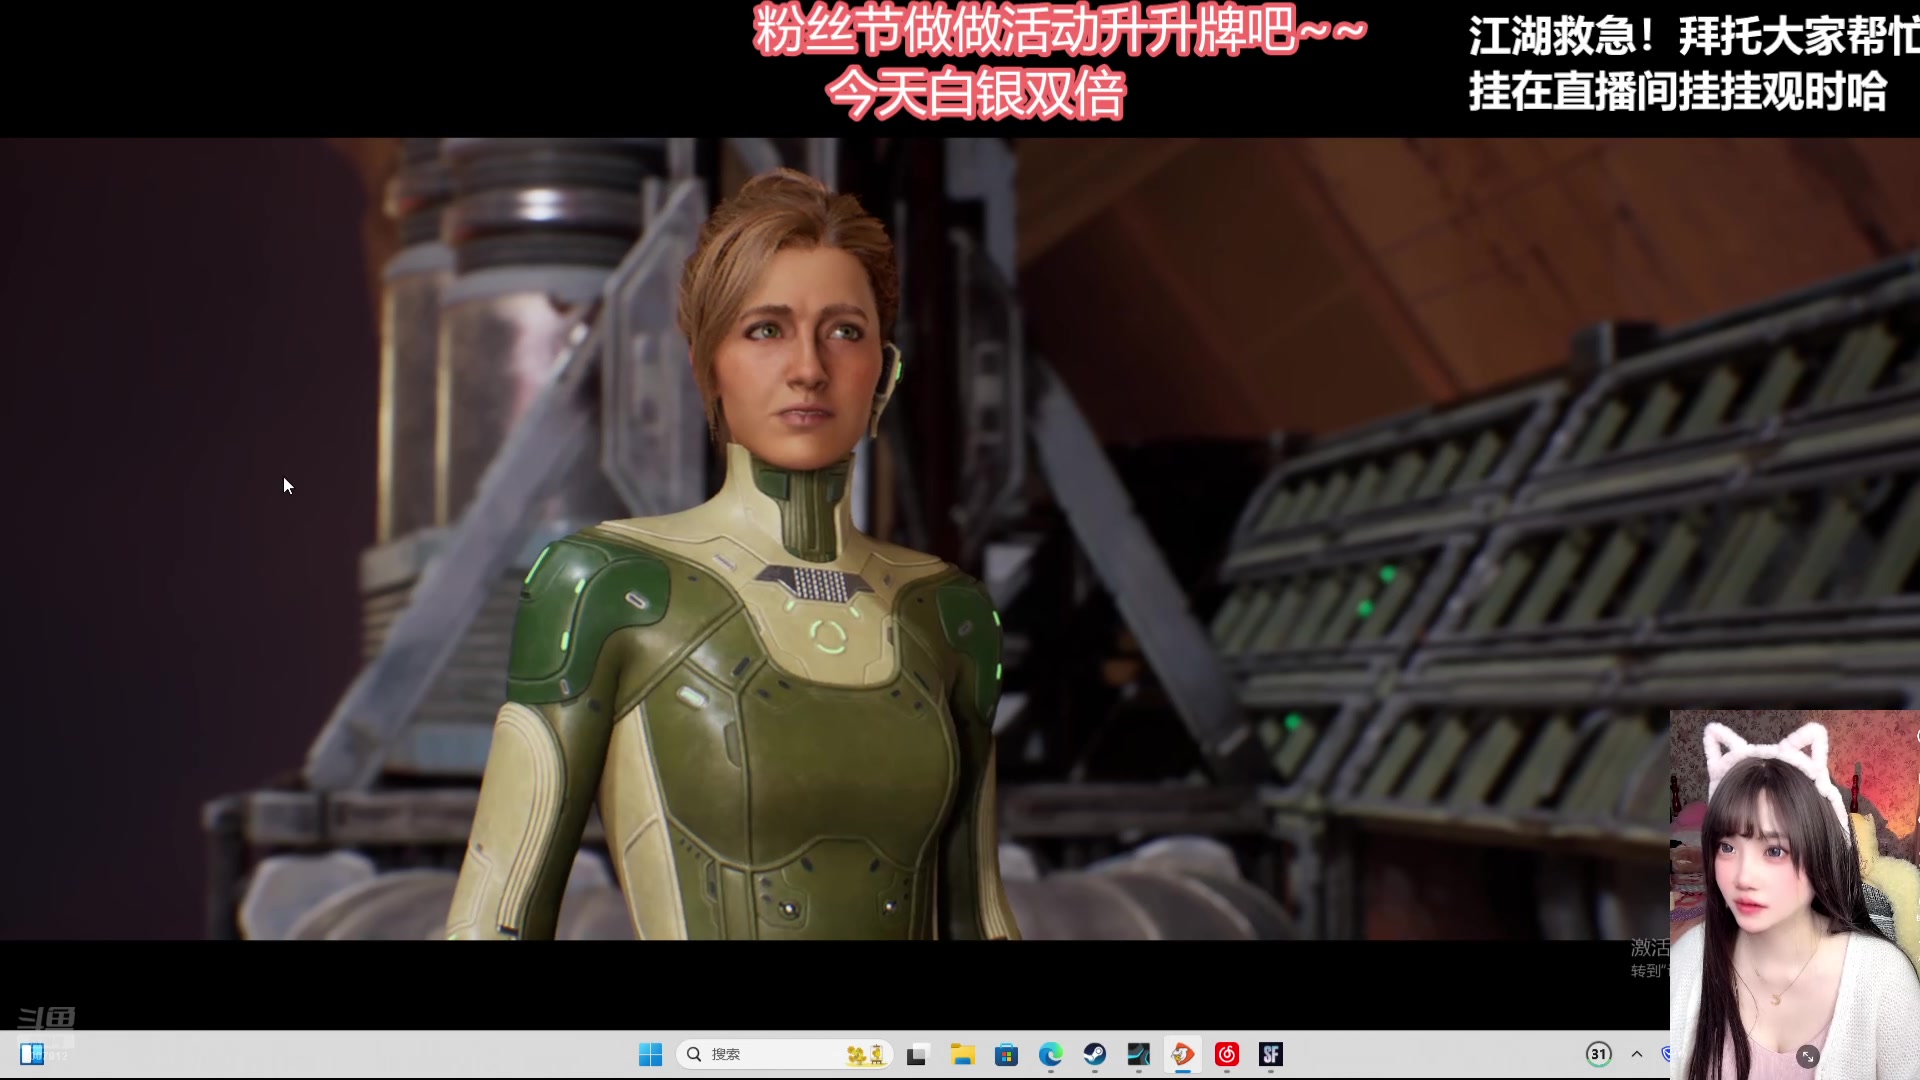This screenshot has width=1920, height=1080.
Task: Click the search highlight image in the search box
Action: [866, 1054]
